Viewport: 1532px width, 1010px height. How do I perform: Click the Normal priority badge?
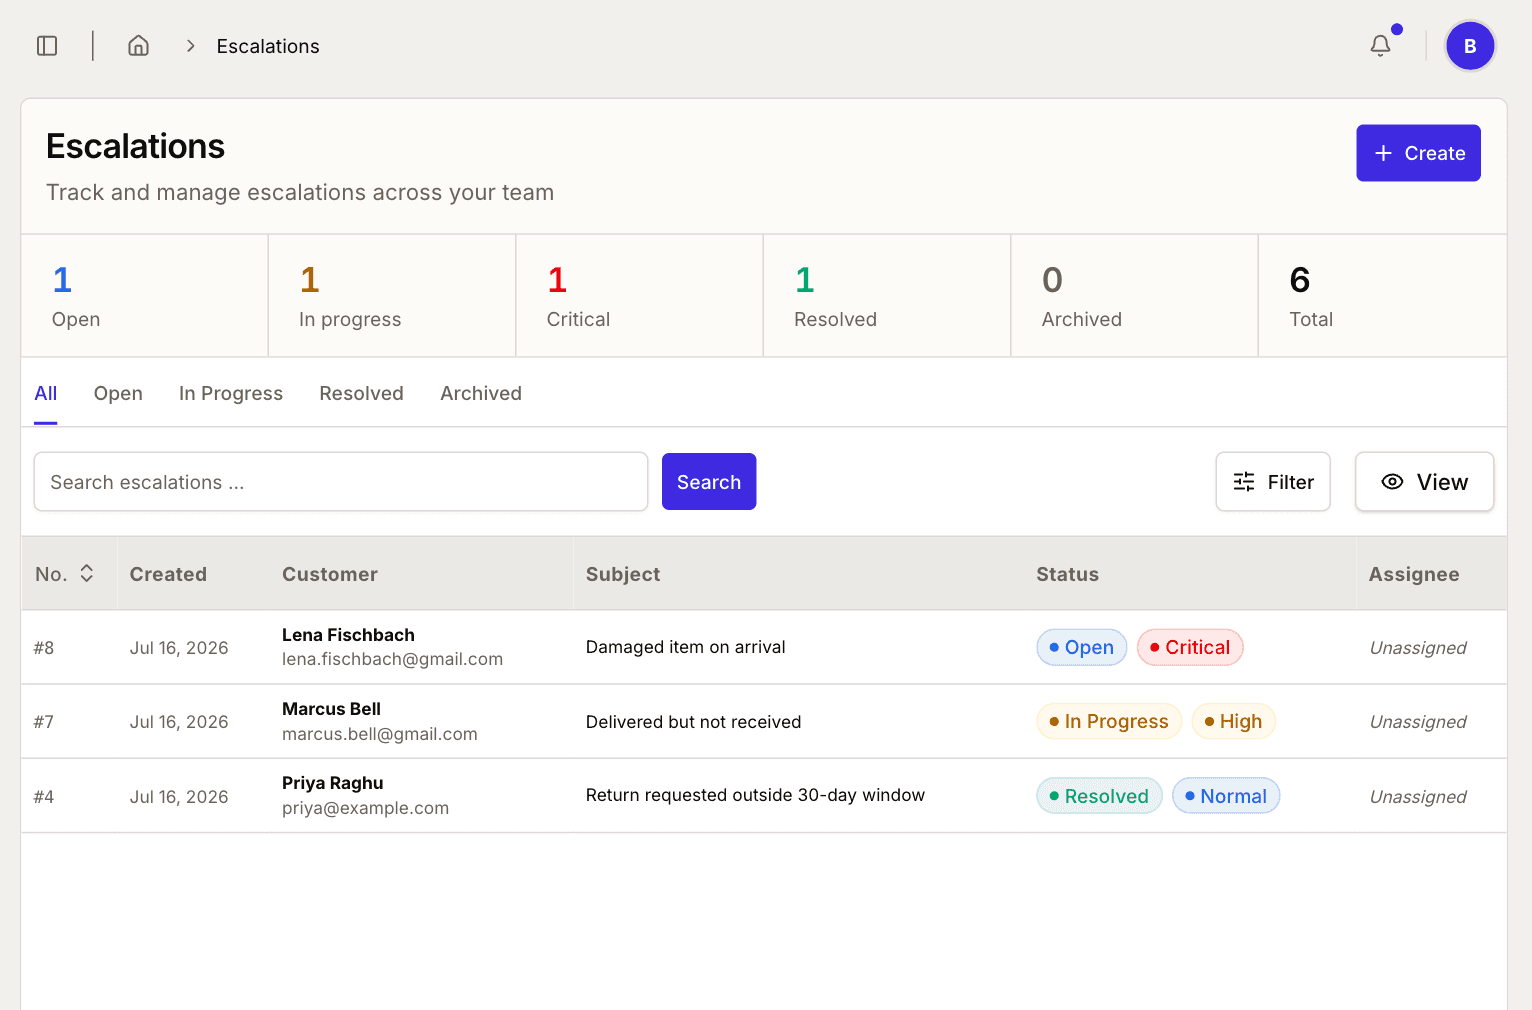coord(1226,796)
